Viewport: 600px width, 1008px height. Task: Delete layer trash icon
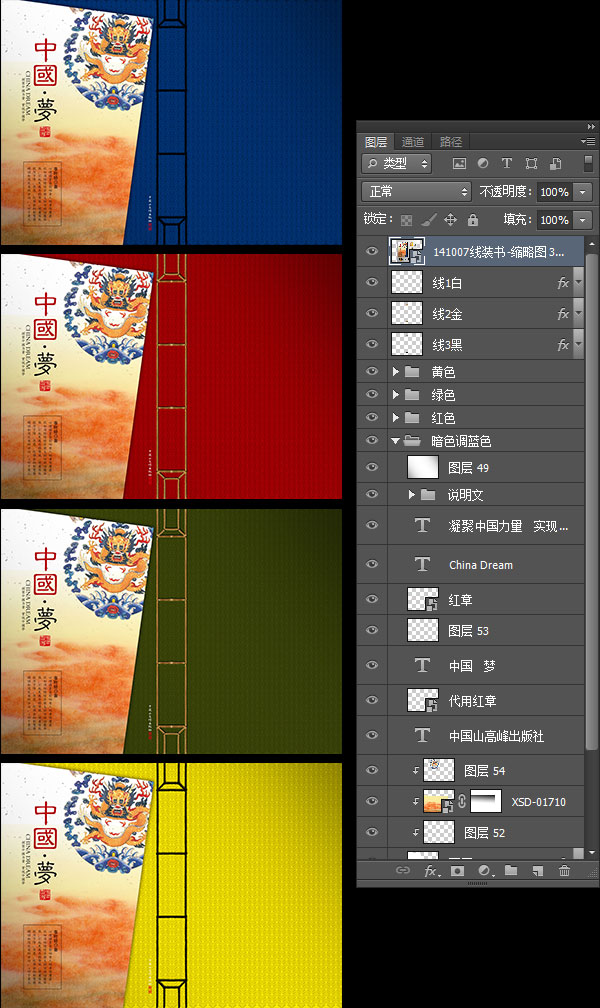click(x=564, y=870)
